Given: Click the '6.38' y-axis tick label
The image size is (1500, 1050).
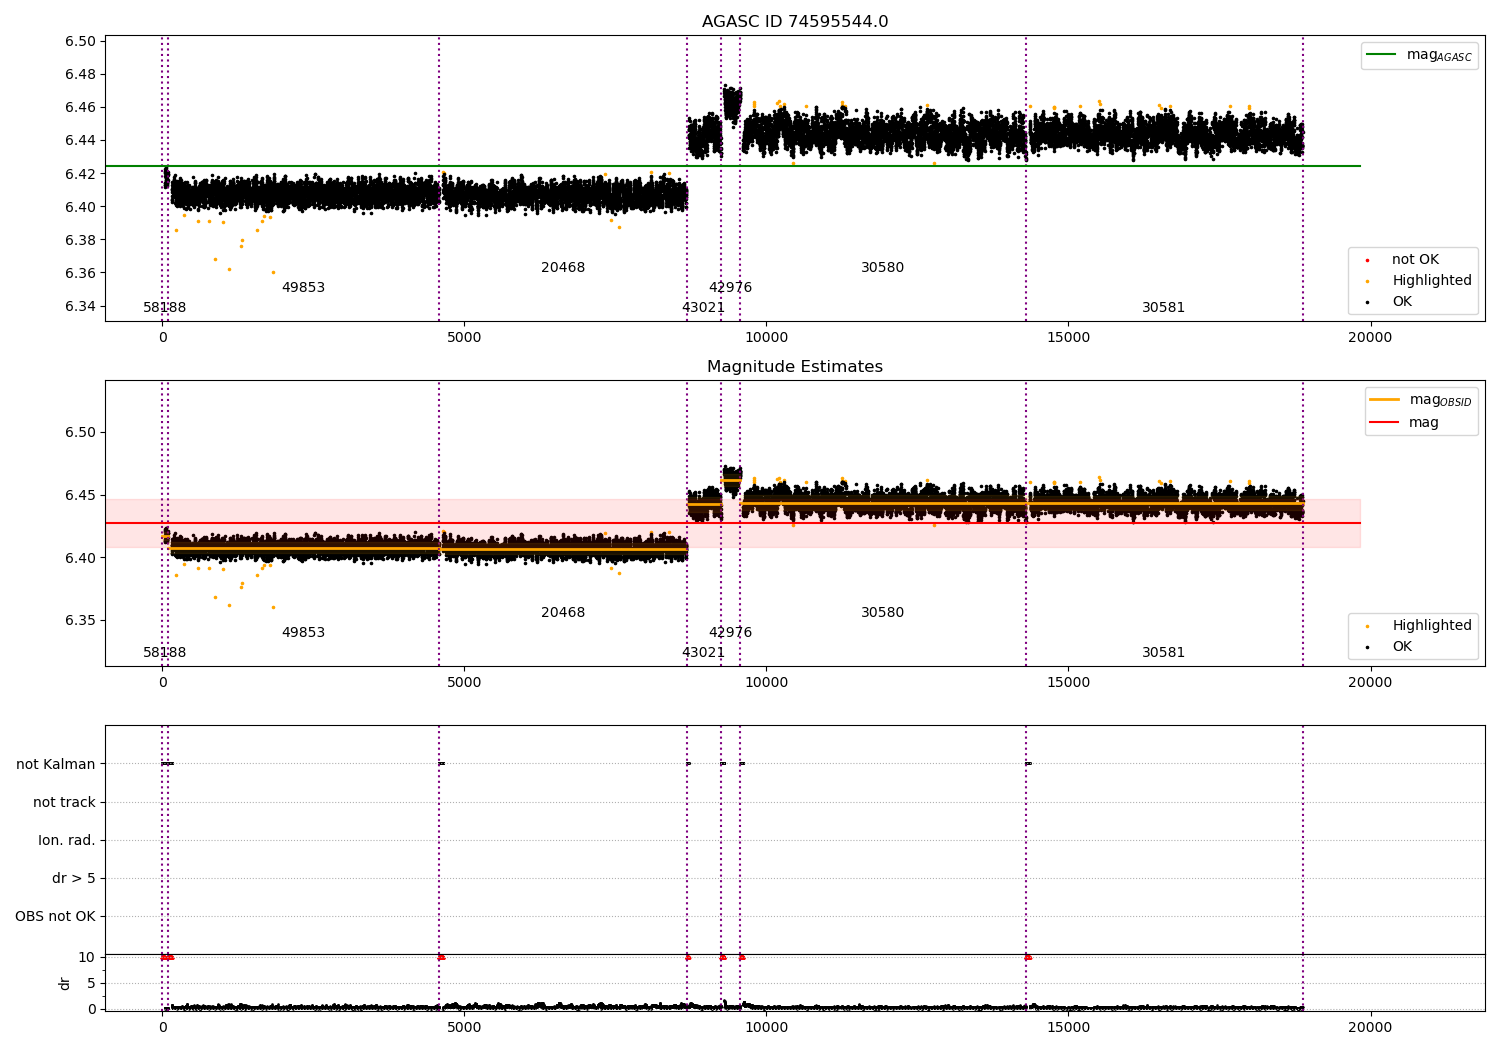Looking at the screenshot, I should pyautogui.click(x=80, y=240).
